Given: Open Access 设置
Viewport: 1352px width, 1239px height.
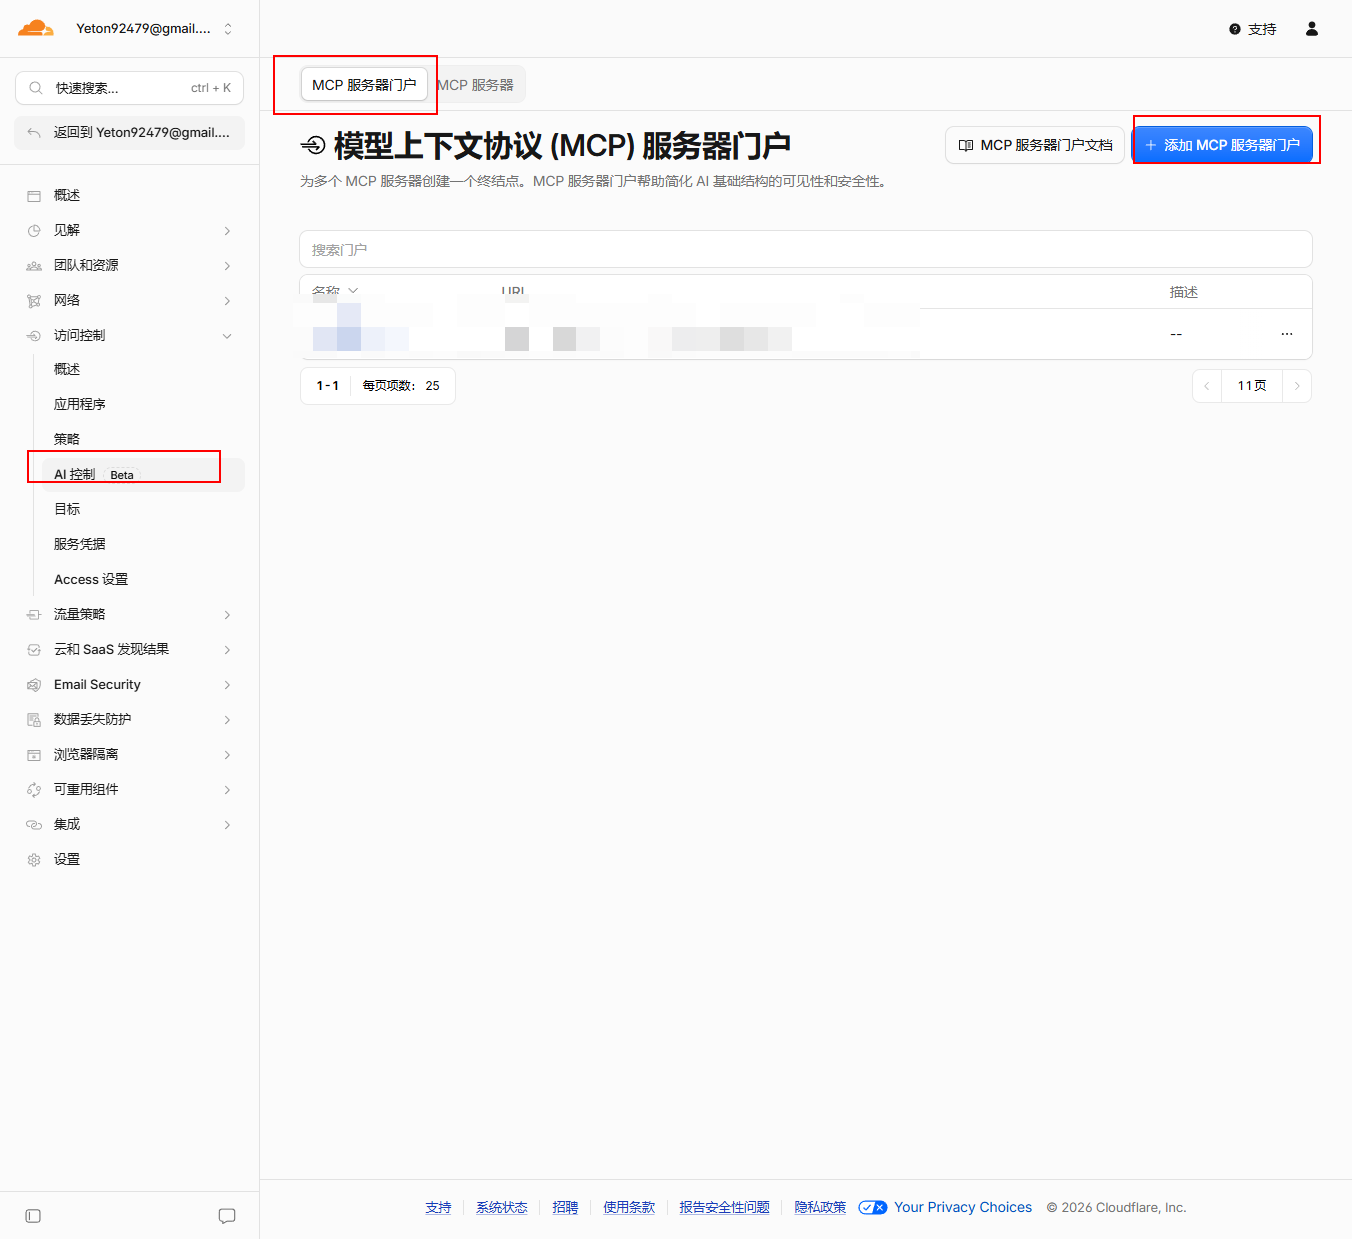Looking at the screenshot, I should click(145, 579).
